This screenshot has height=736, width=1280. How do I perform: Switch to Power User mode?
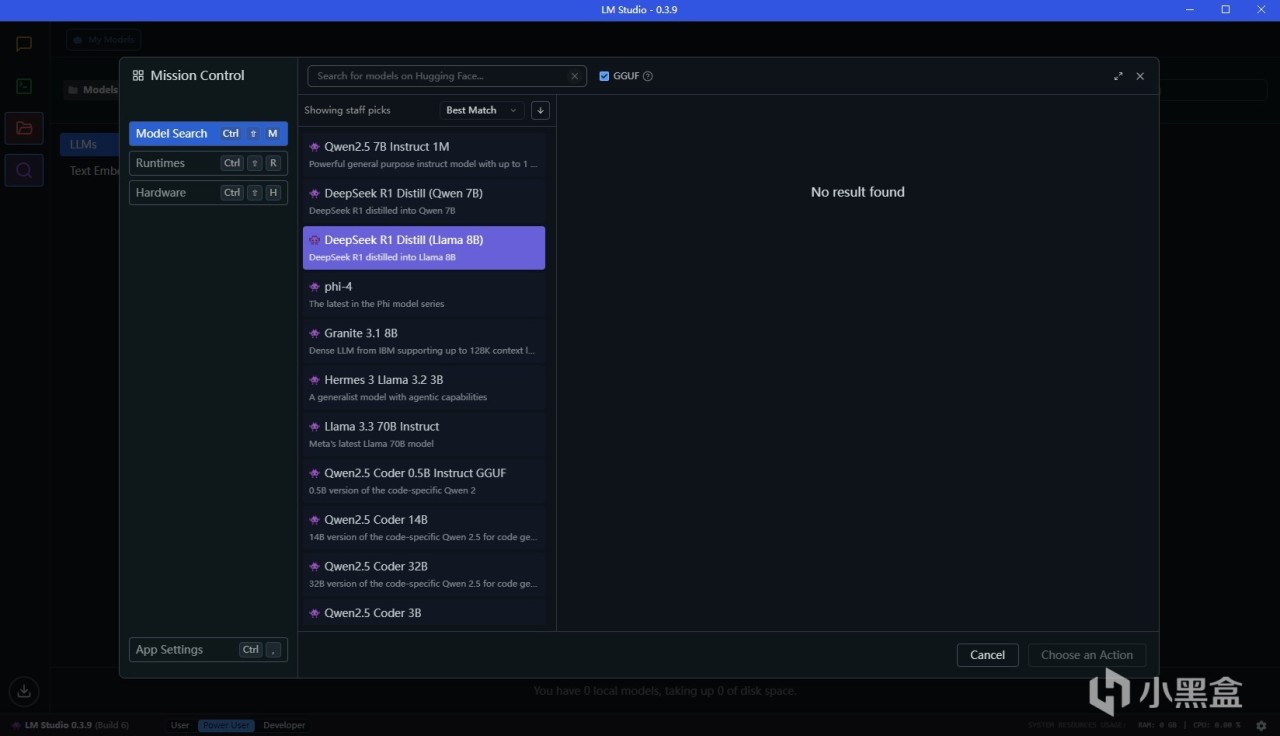[226, 725]
